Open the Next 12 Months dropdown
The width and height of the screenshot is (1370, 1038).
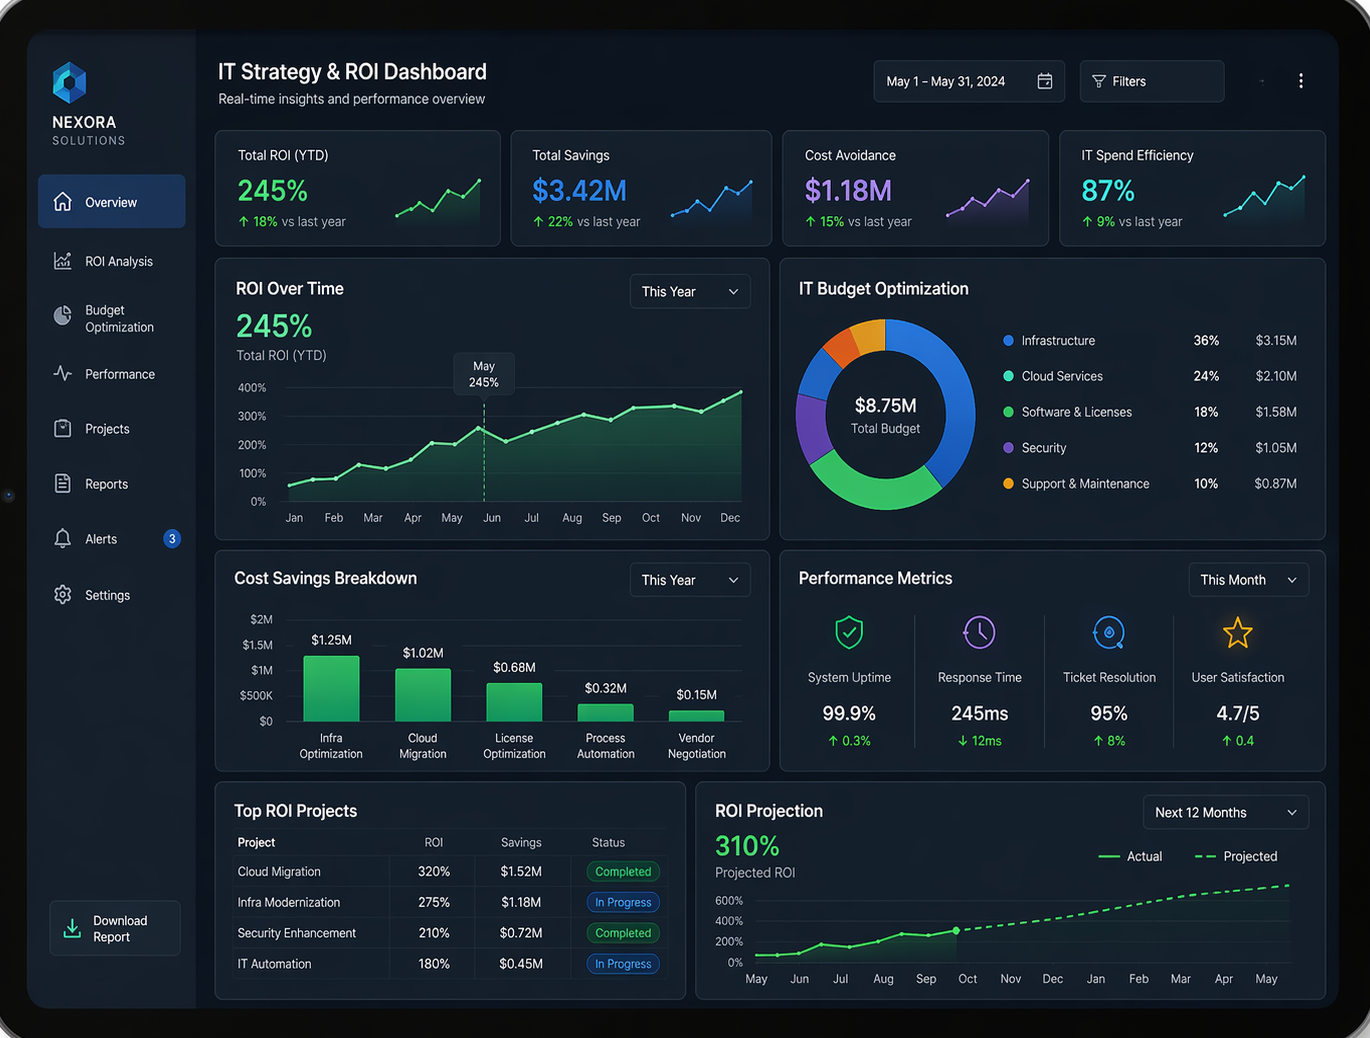(1226, 813)
